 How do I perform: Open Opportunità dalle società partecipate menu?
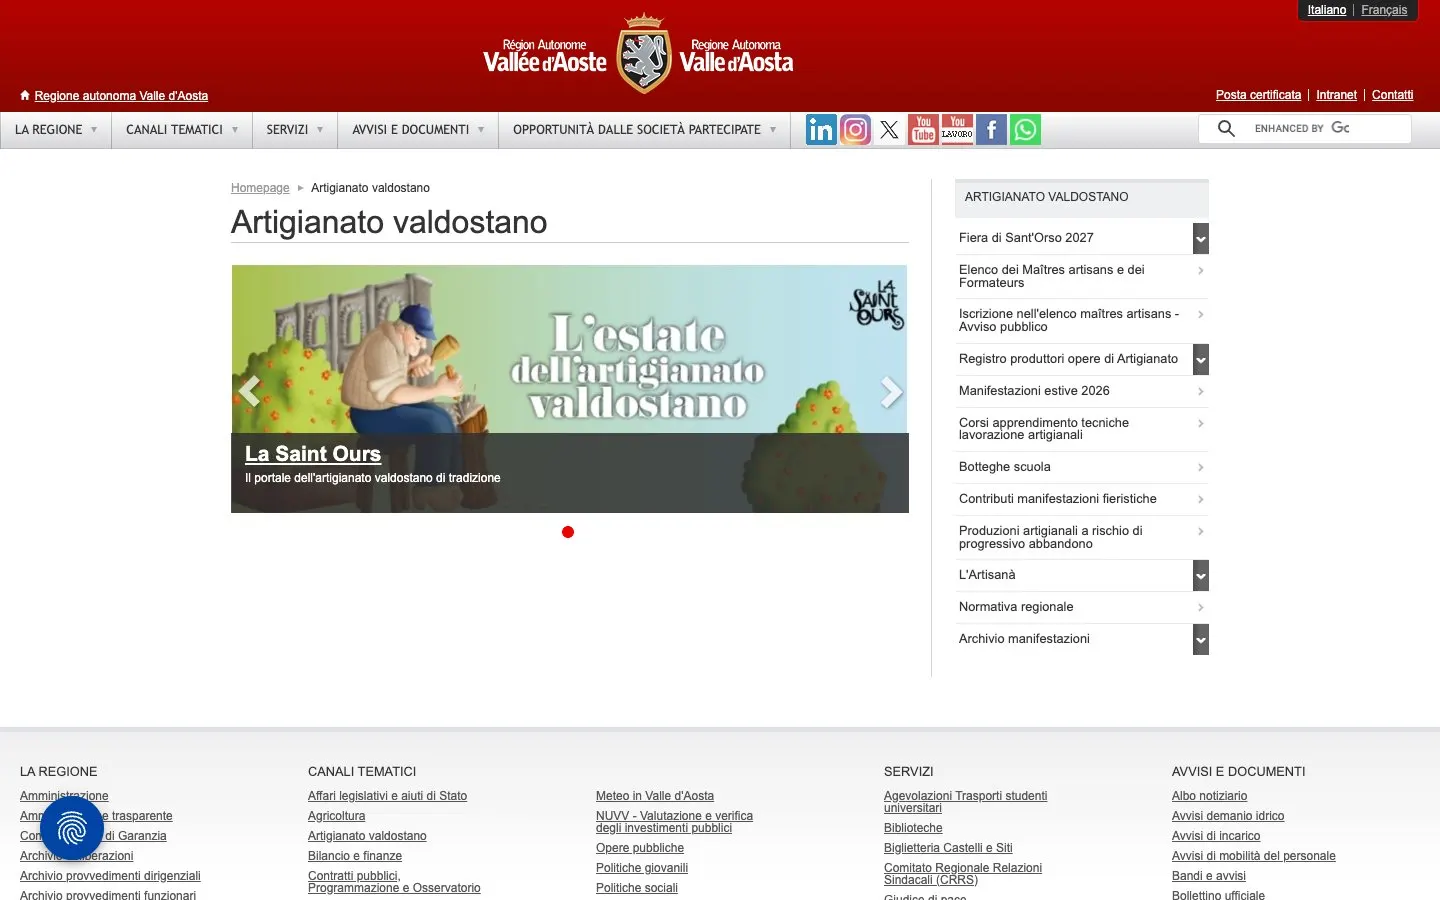click(x=645, y=130)
